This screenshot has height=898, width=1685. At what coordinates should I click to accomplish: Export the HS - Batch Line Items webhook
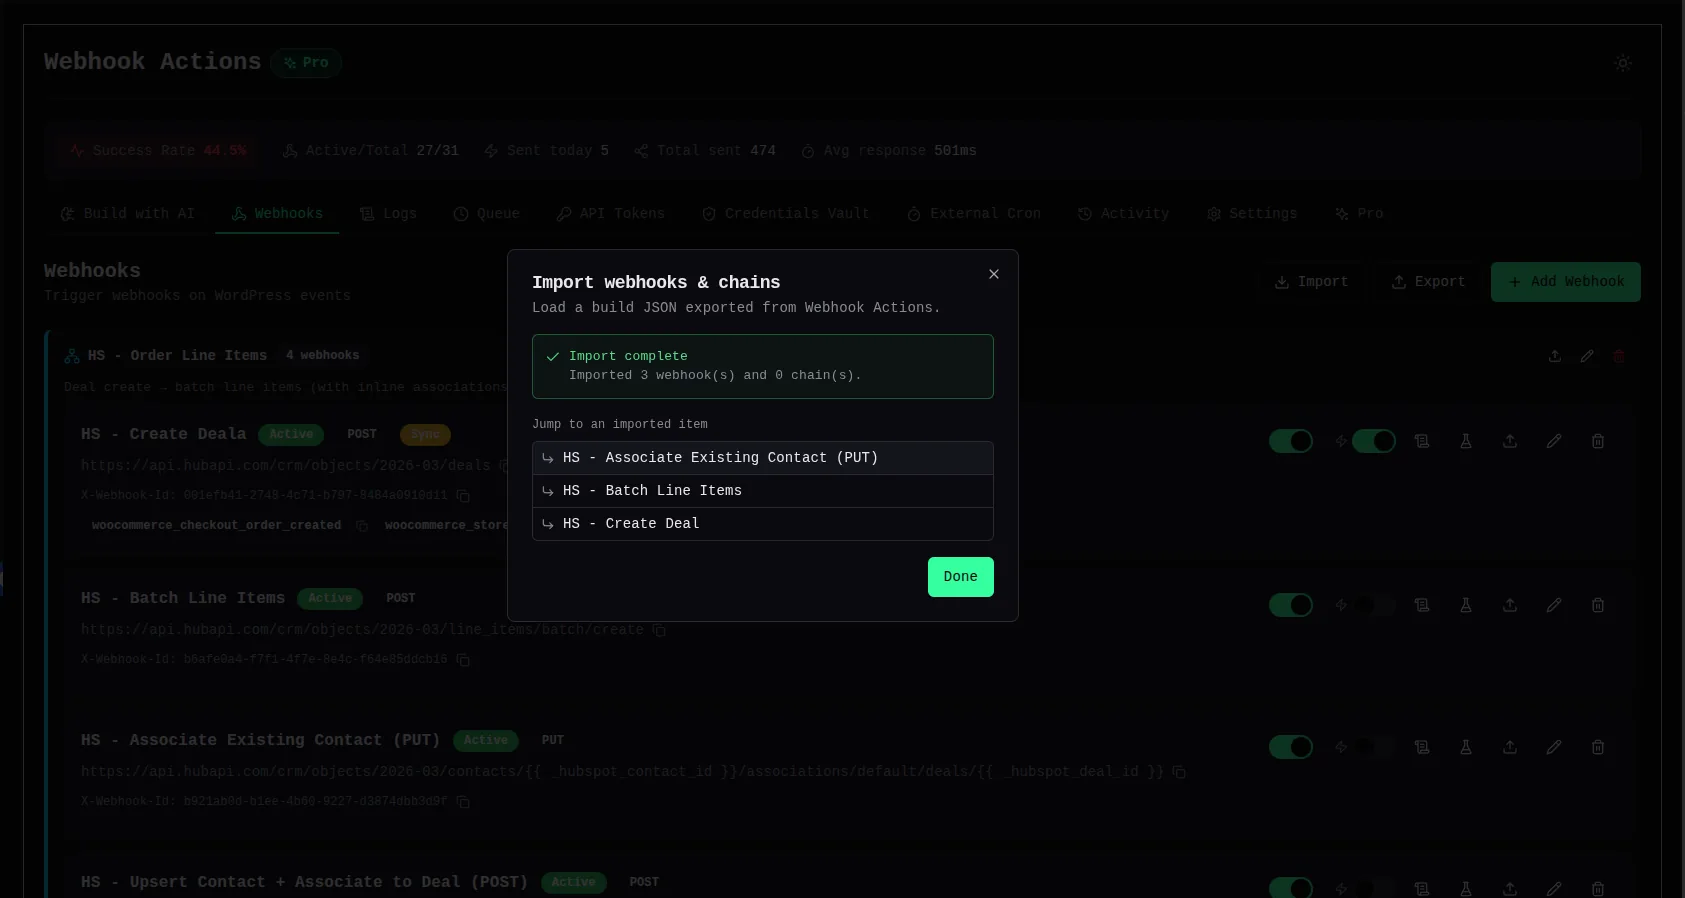(1510, 605)
